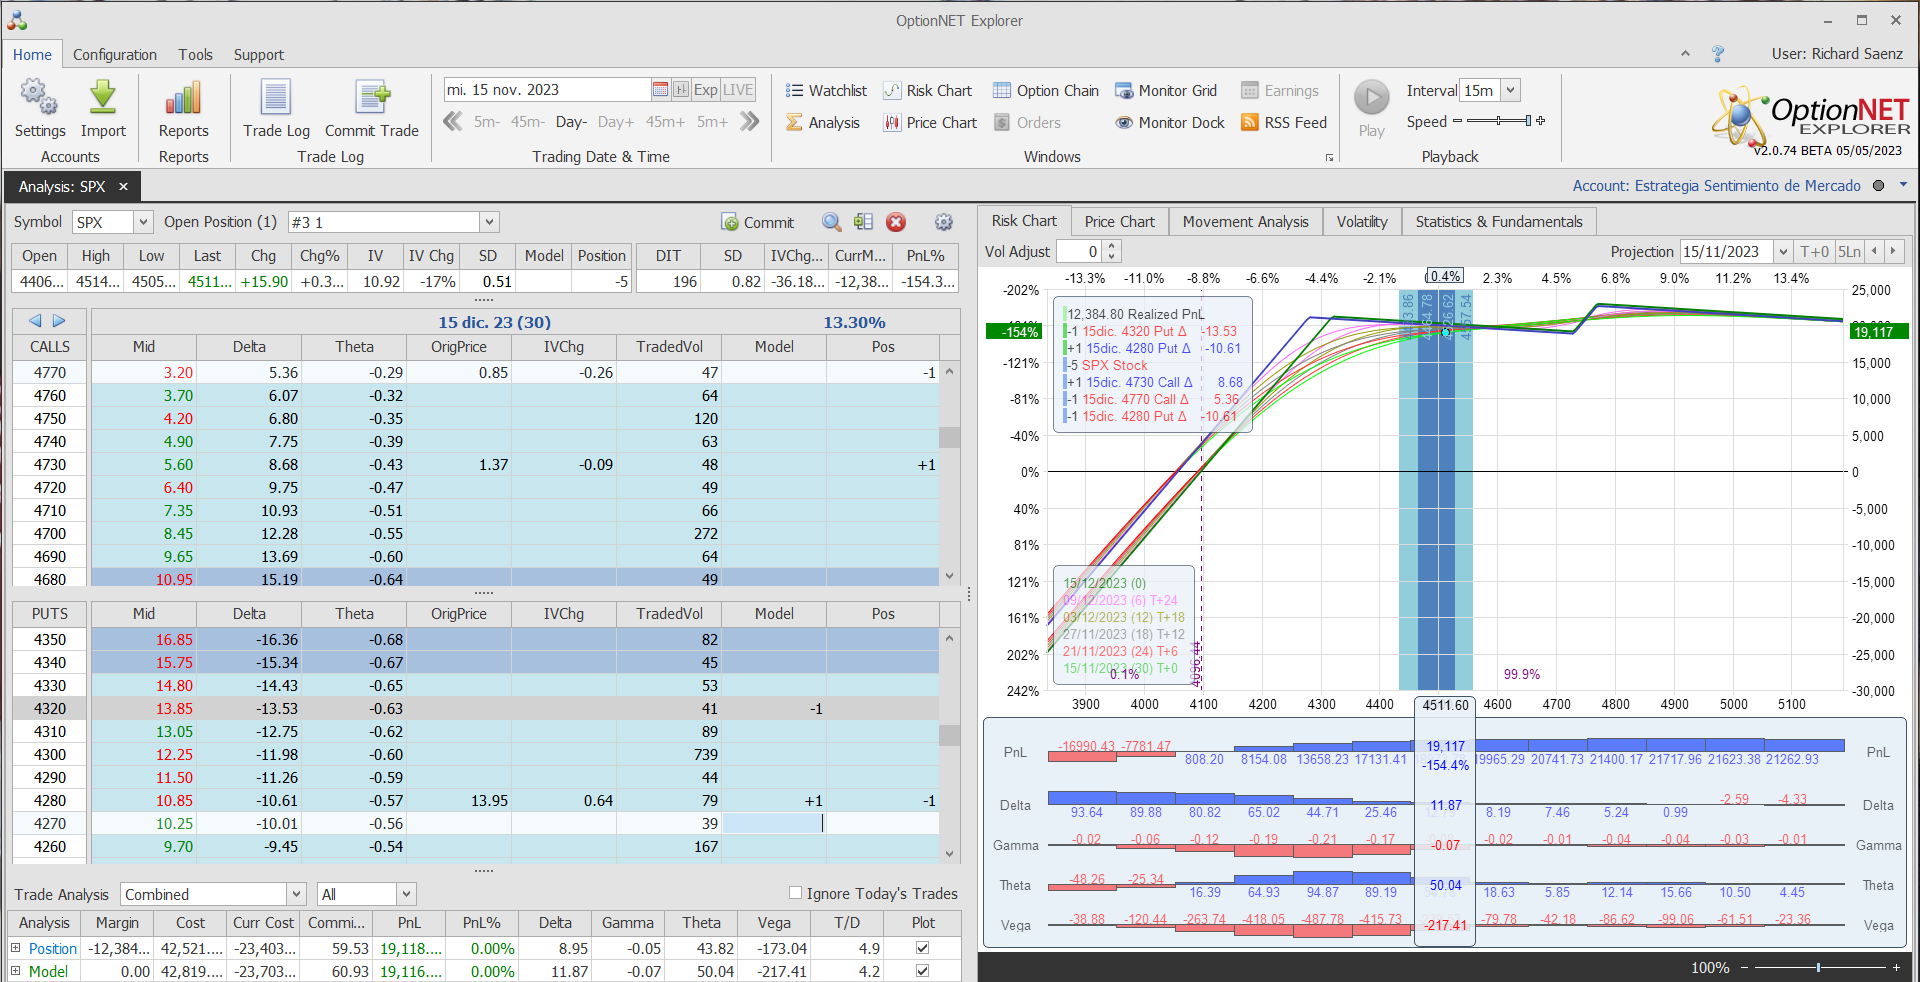Step back with the double-left arrow
The height and width of the screenshot is (982, 1920).
[453, 122]
